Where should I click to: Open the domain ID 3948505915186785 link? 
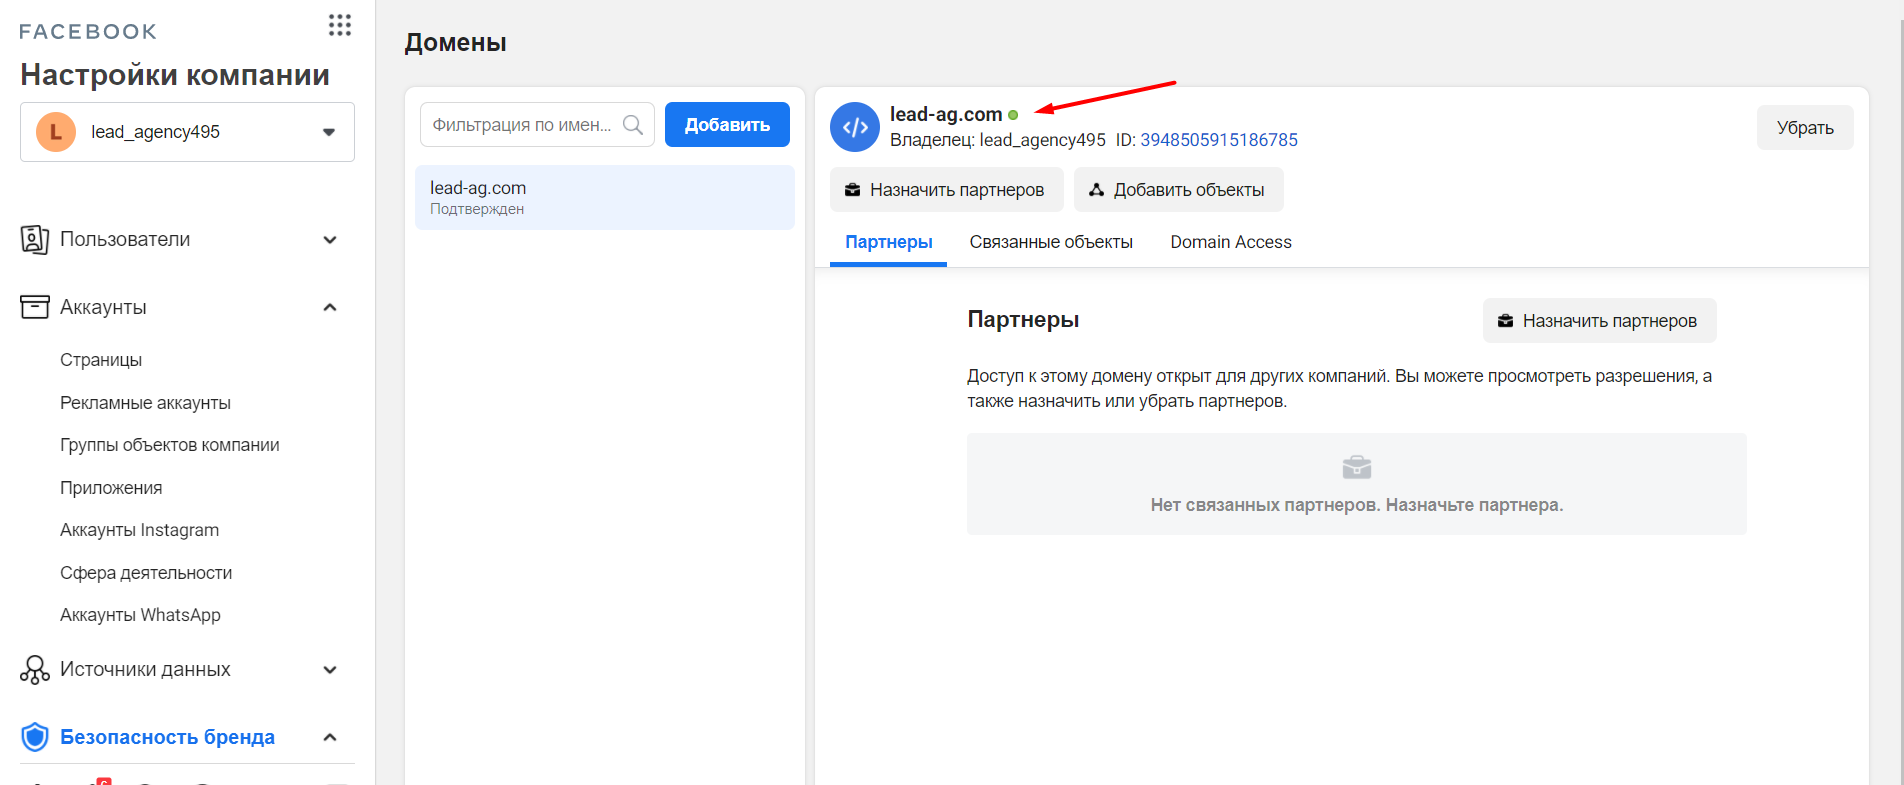click(x=1219, y=140)
